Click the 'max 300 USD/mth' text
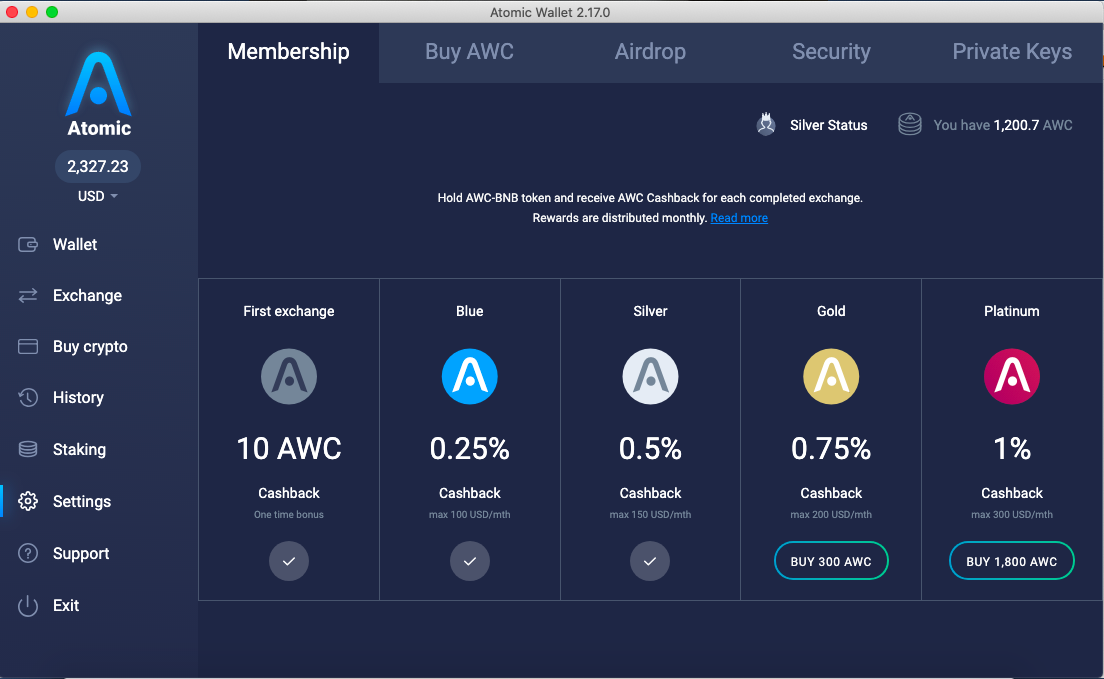 [1012, 515]
